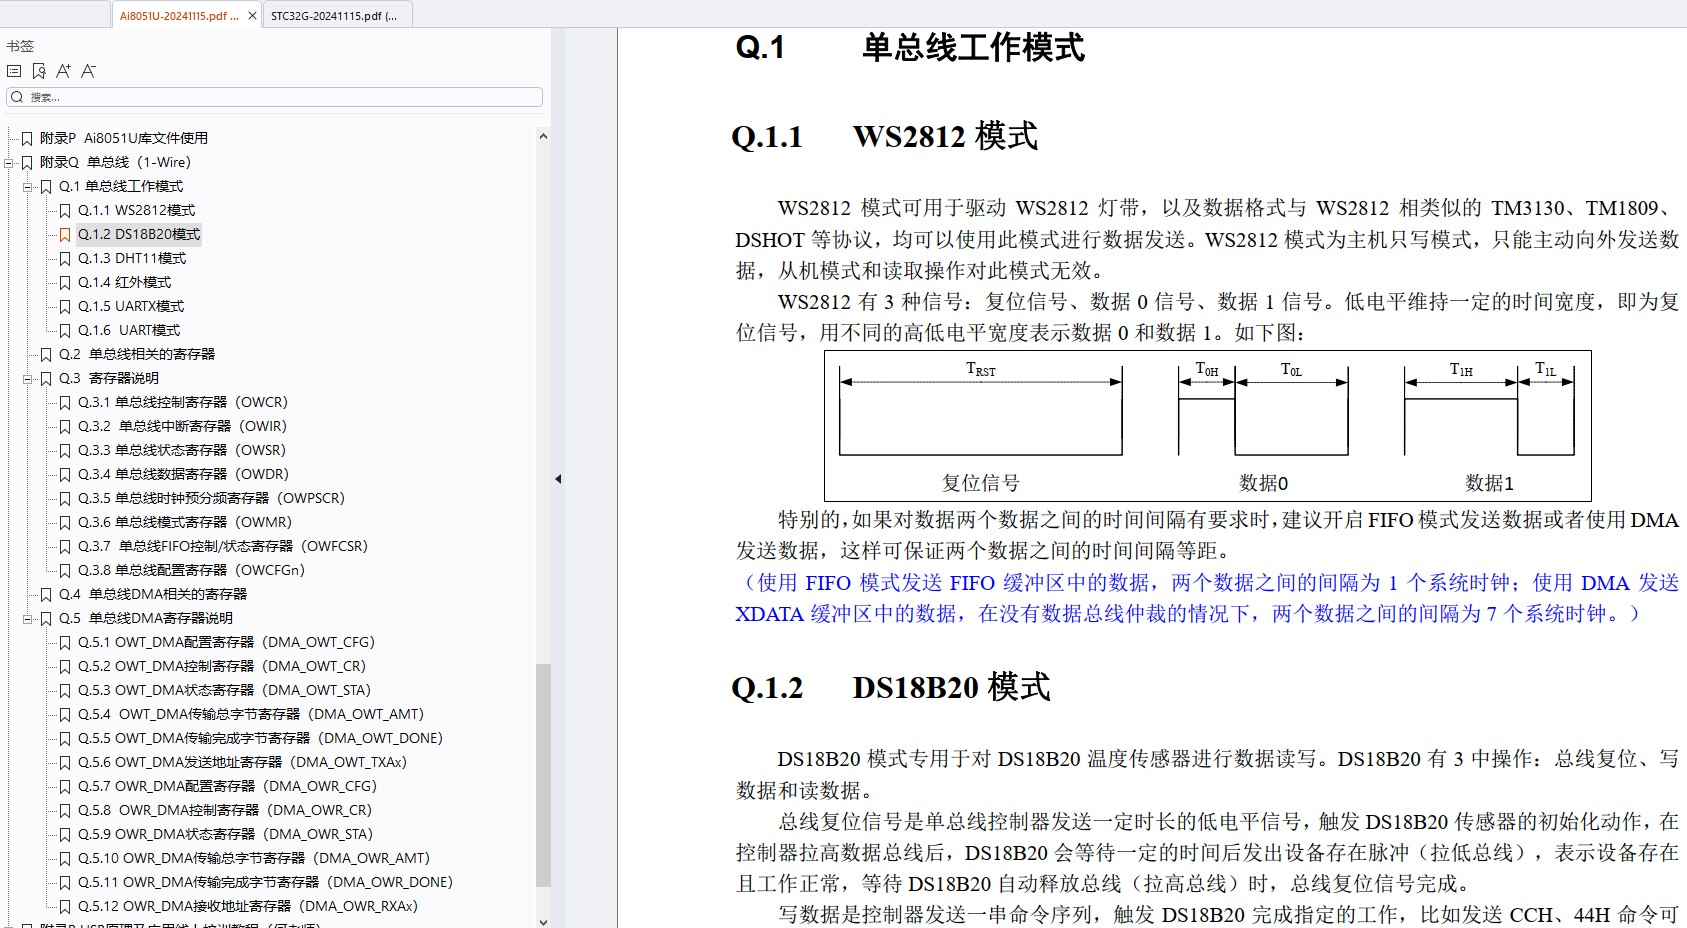The image size is (1687, 928).
Task: Open bookmark Q.3.1 单总线控制寄存器 (OWCR)
Action: [183, 402]
